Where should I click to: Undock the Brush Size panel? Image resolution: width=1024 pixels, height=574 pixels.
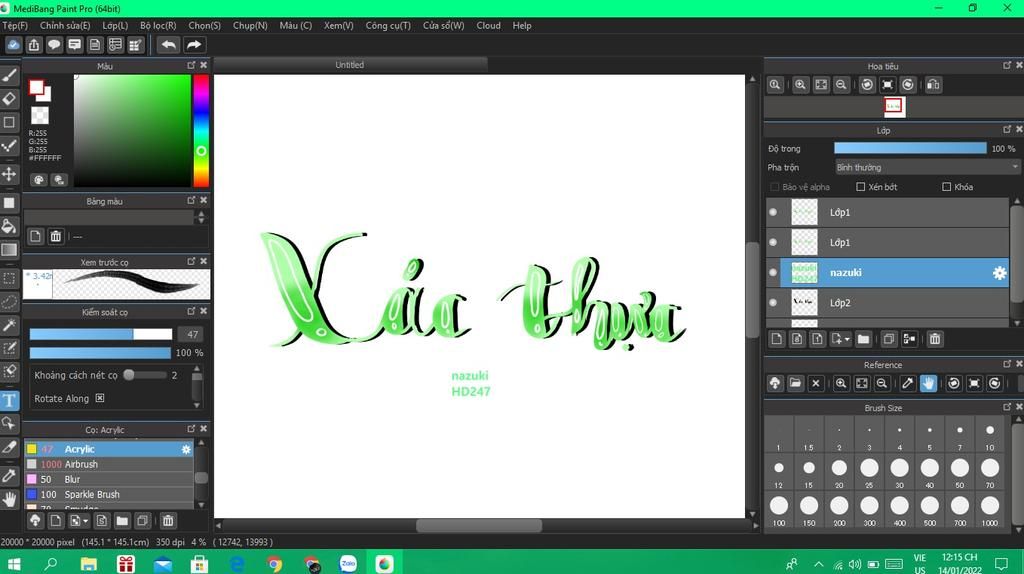tap(1007, 407)
